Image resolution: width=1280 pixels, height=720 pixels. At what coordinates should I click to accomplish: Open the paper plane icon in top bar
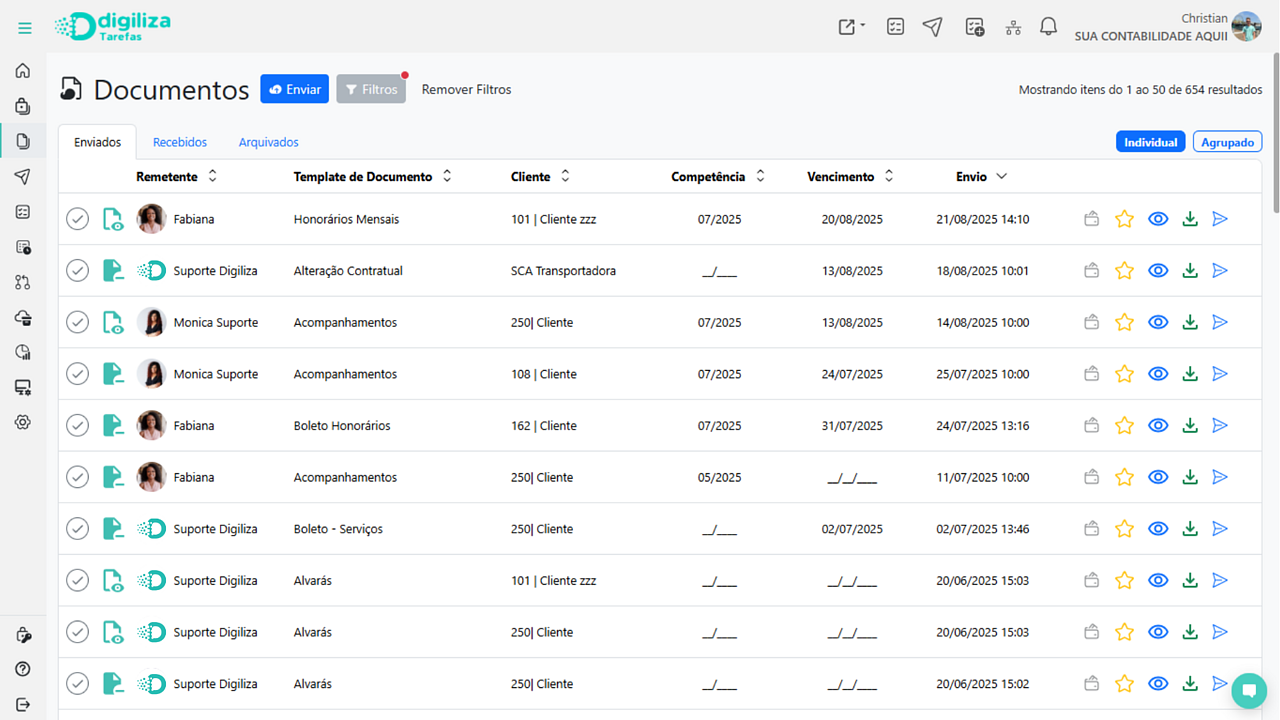tap(932, 27)
